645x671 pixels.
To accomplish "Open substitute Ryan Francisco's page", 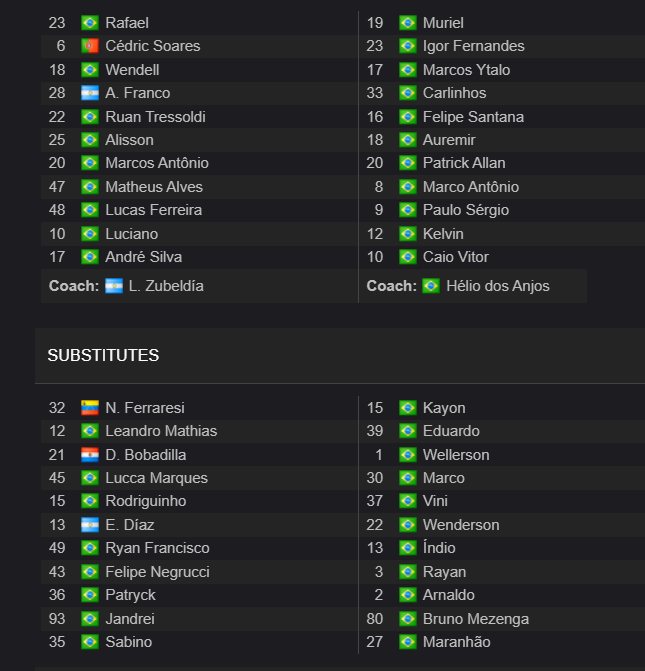I will click(x=158, y=548).
